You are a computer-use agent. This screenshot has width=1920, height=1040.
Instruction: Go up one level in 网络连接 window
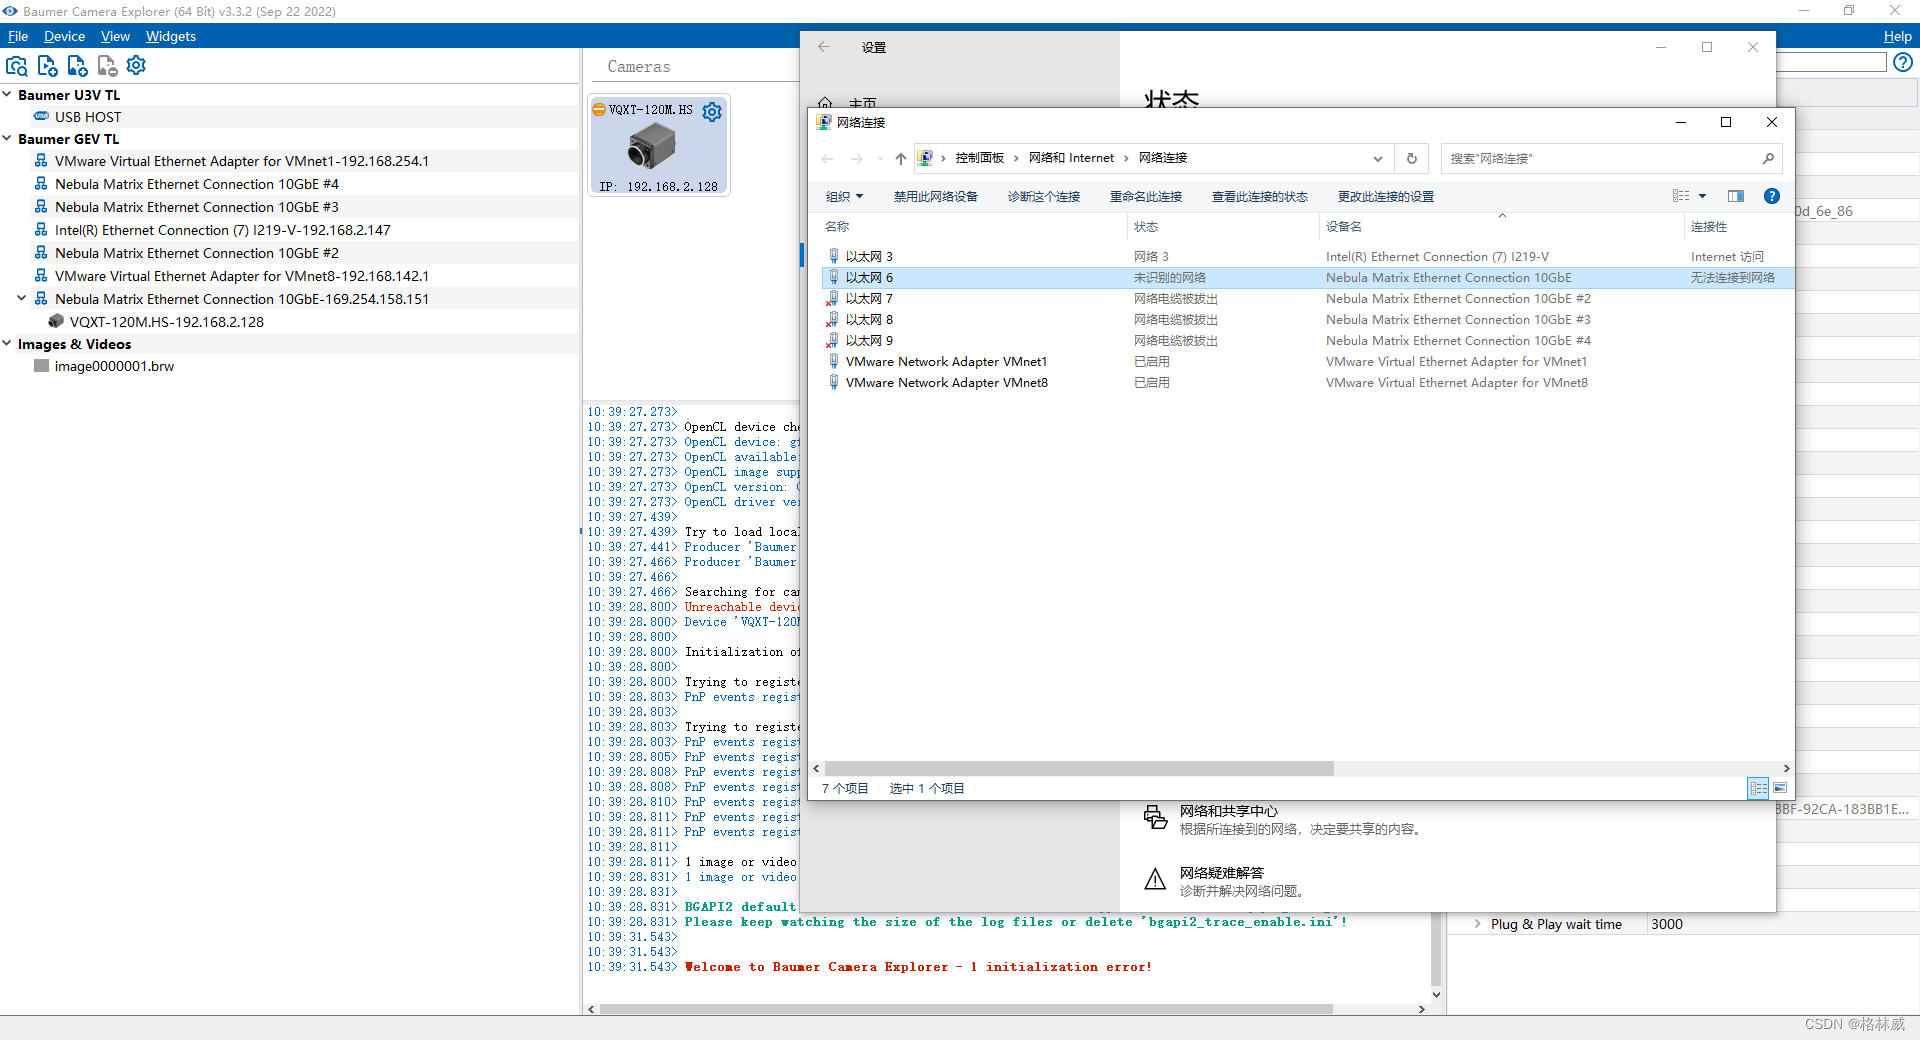(900, 158)
